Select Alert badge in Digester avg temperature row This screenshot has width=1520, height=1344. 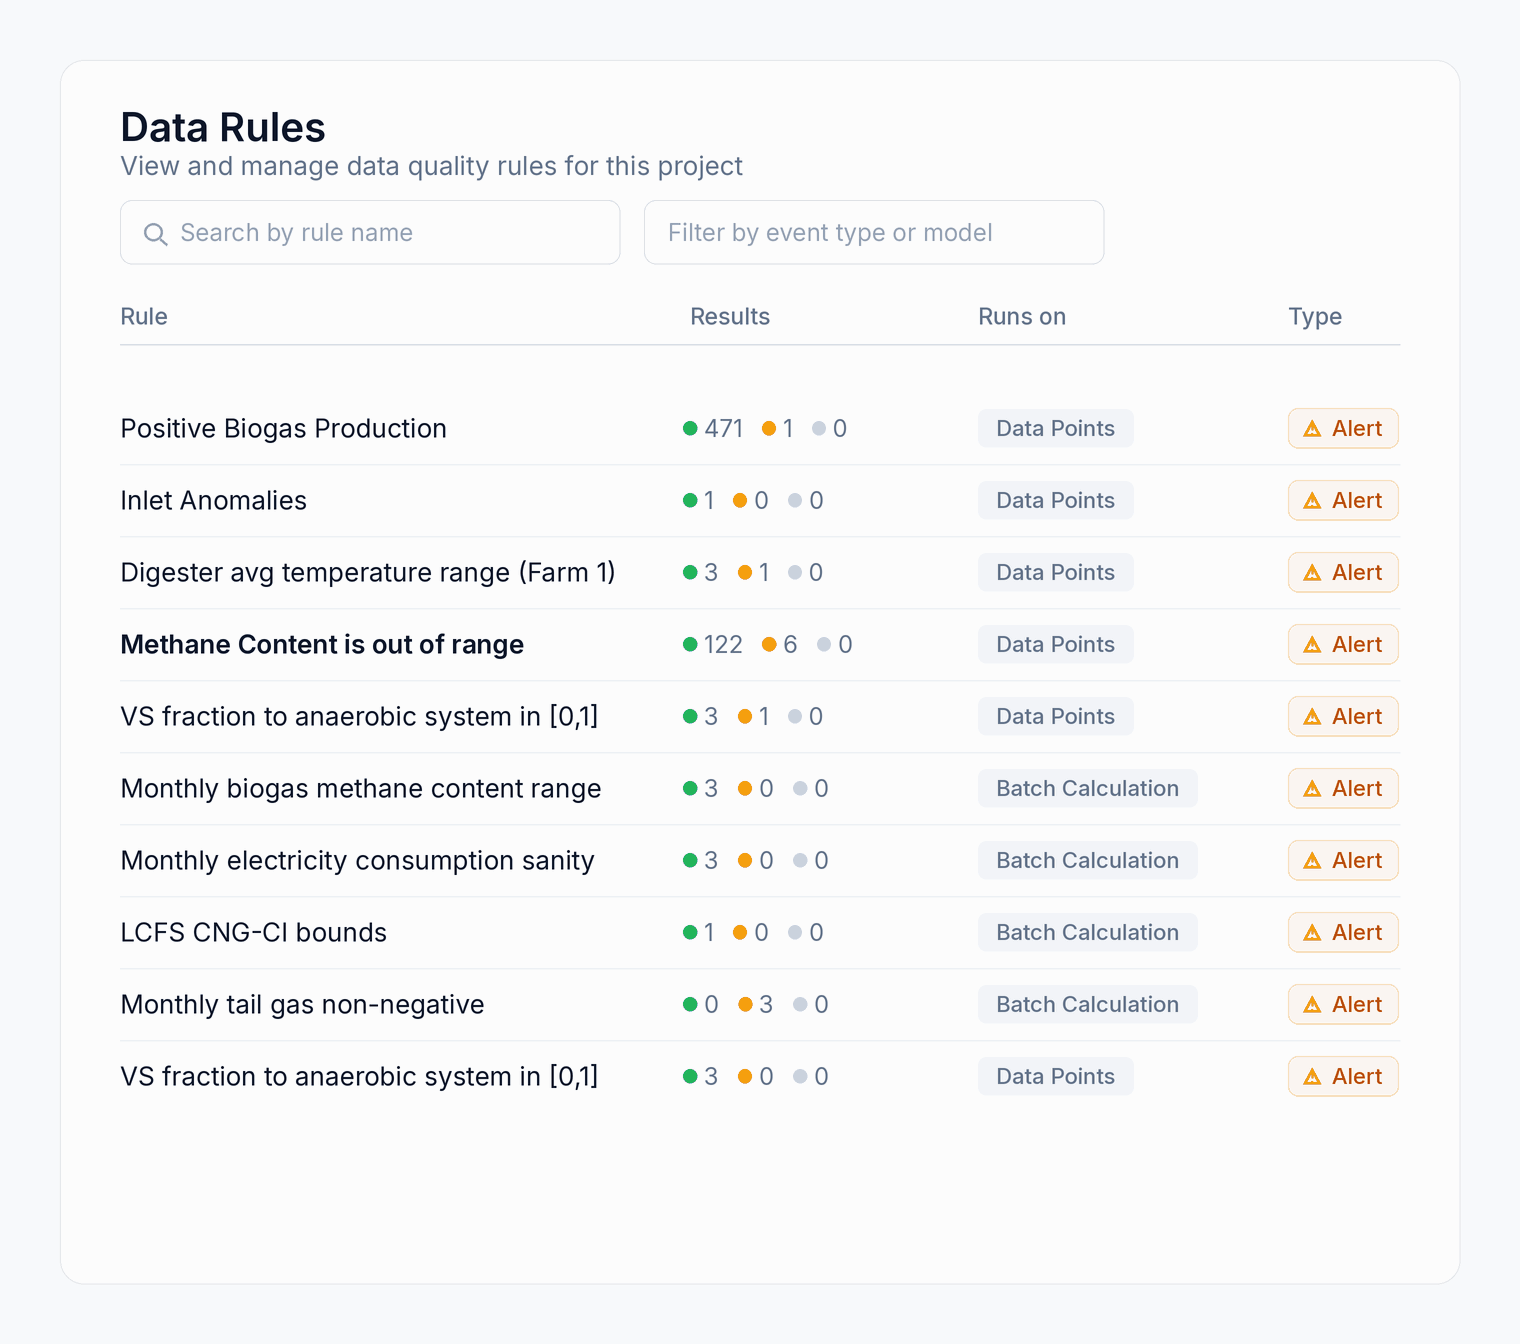[1343, 572]
